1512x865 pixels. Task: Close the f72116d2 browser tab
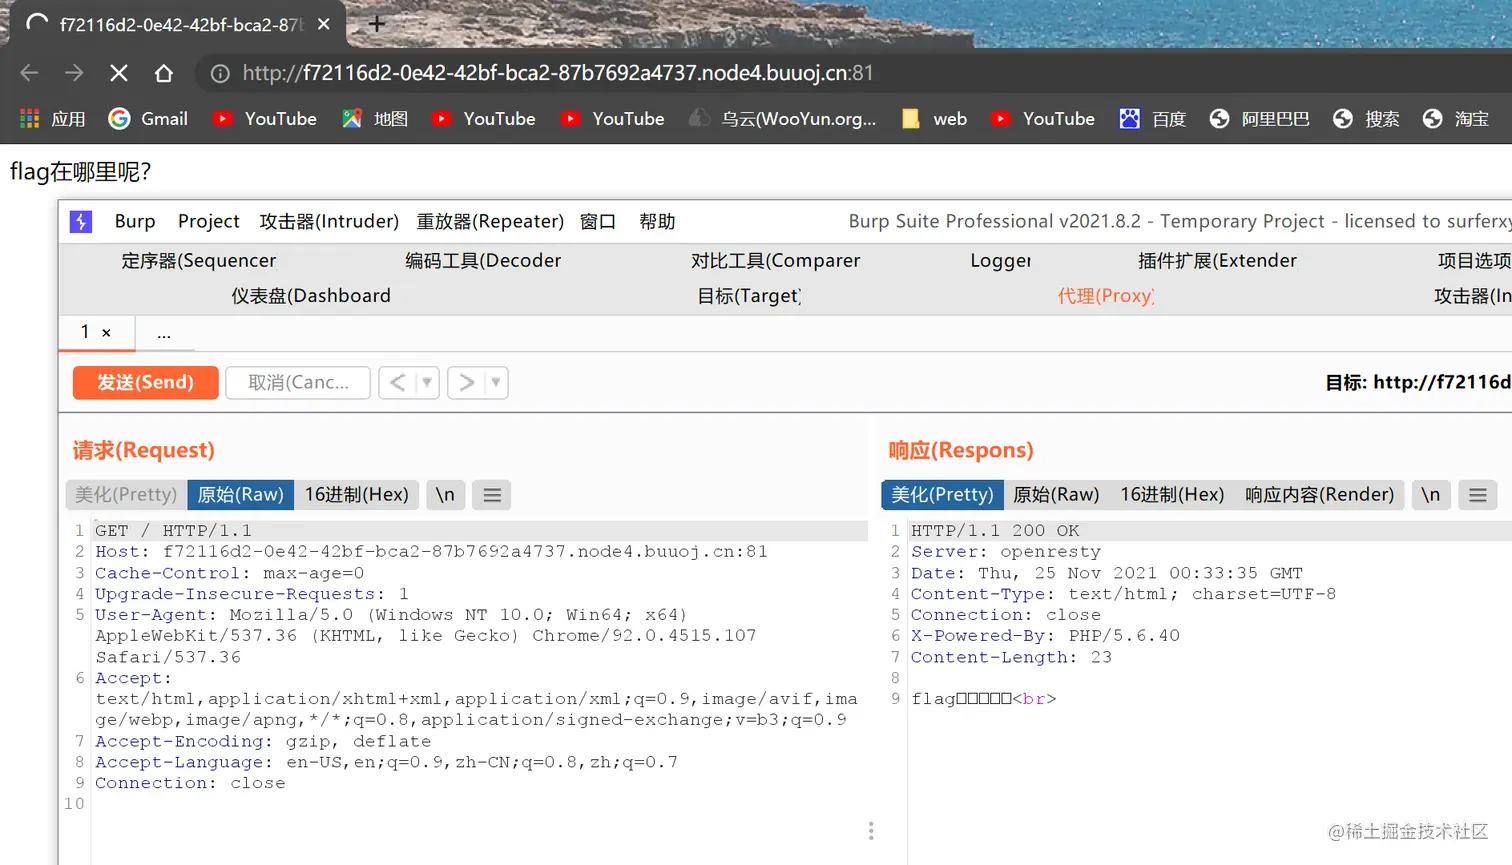pos(324,24)
